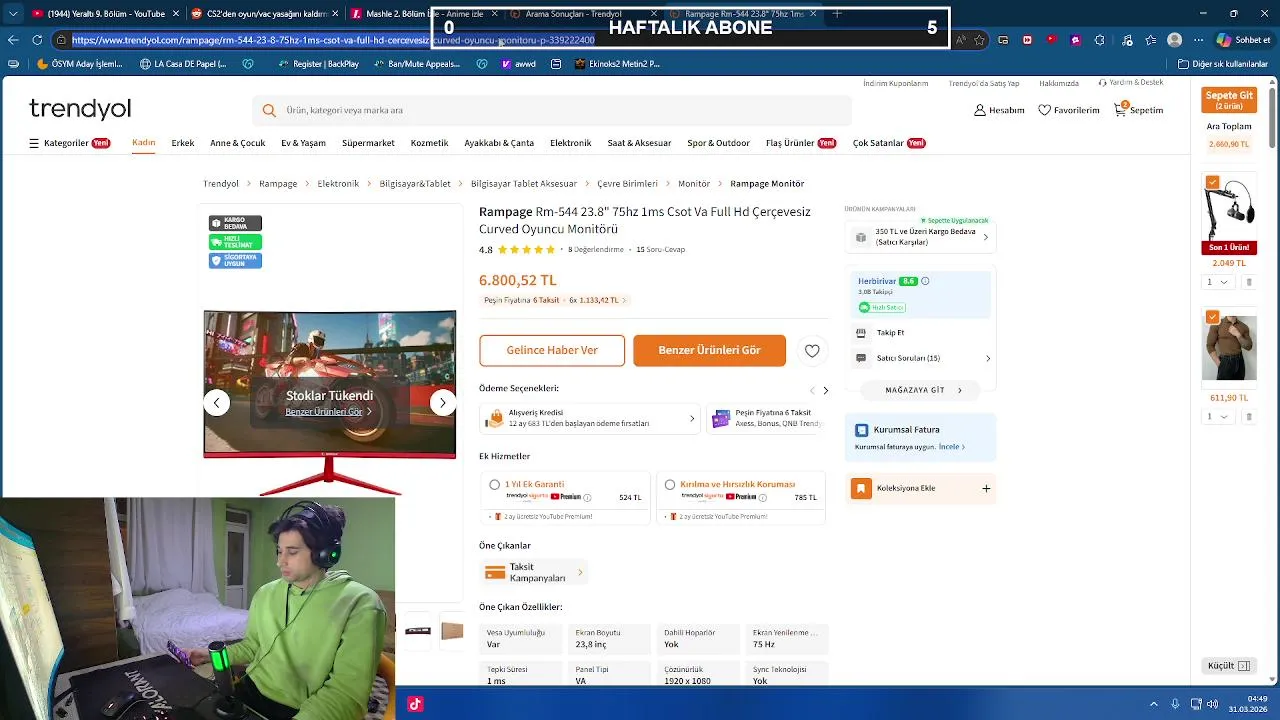The width and height of the screenshot is (1280, 720).
Task: Click Takip Et store icon
Action: pos(862,332)
